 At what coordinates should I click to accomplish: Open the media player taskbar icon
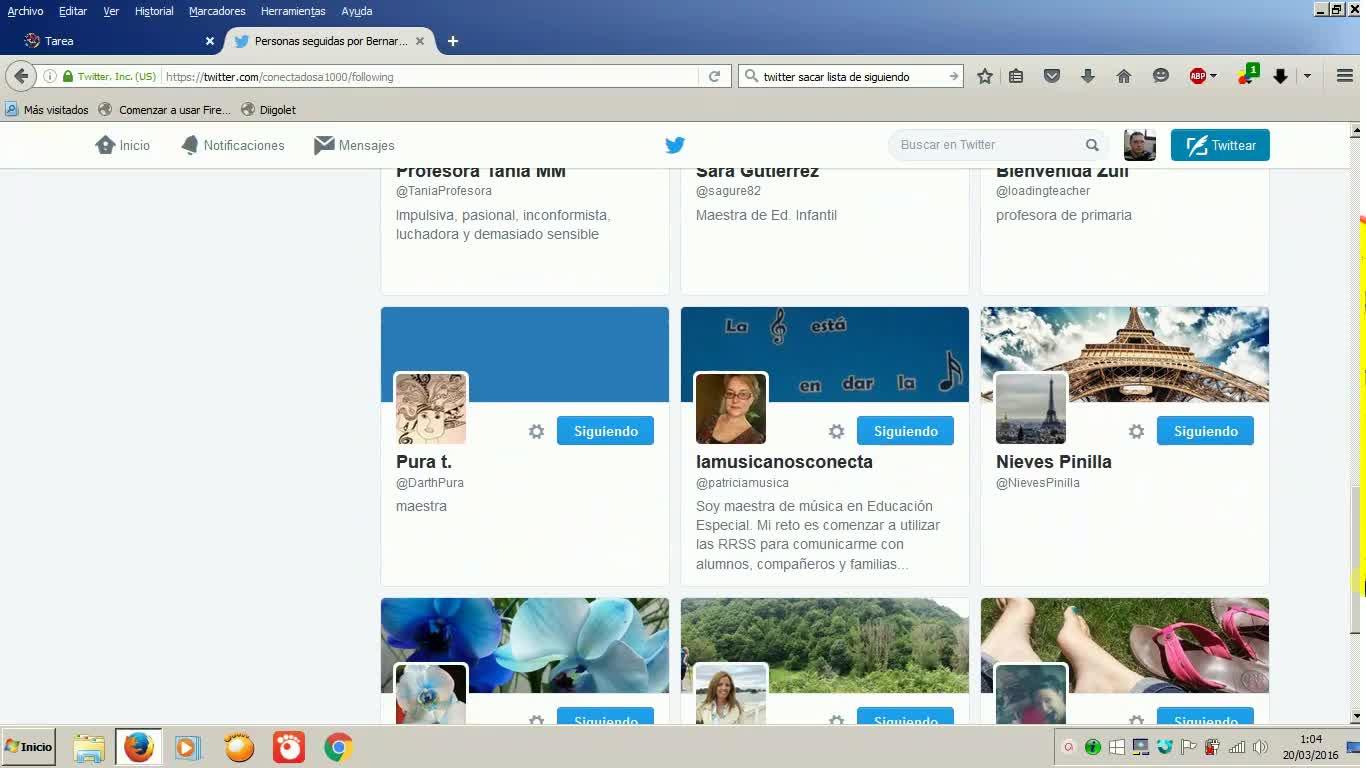(187, 747)
